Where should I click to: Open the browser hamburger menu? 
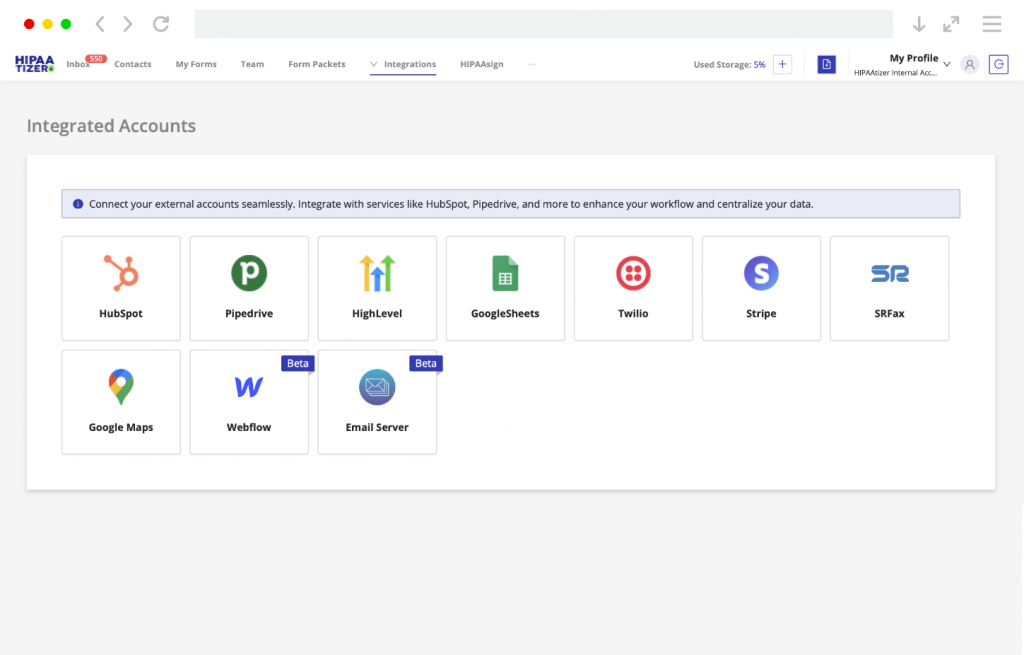(991, 24)
